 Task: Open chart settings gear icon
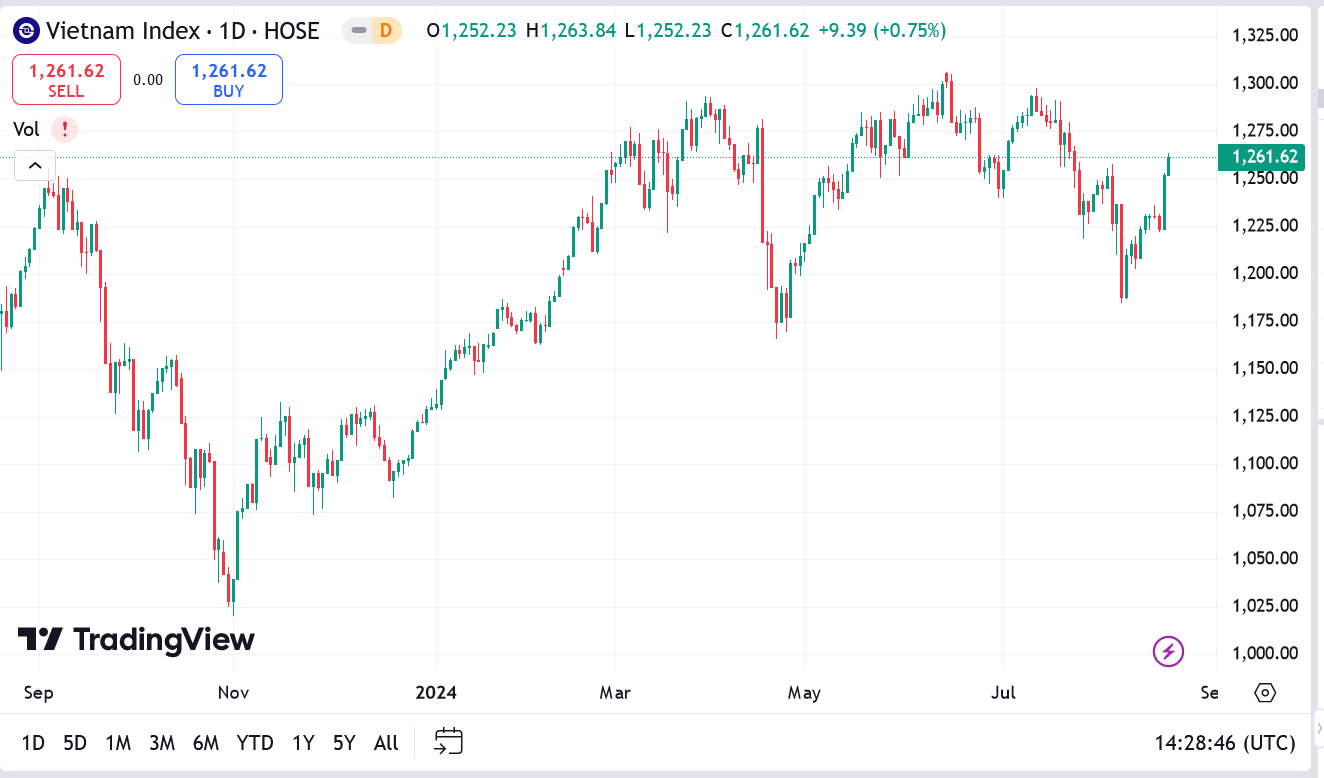tap(1265, 692)
